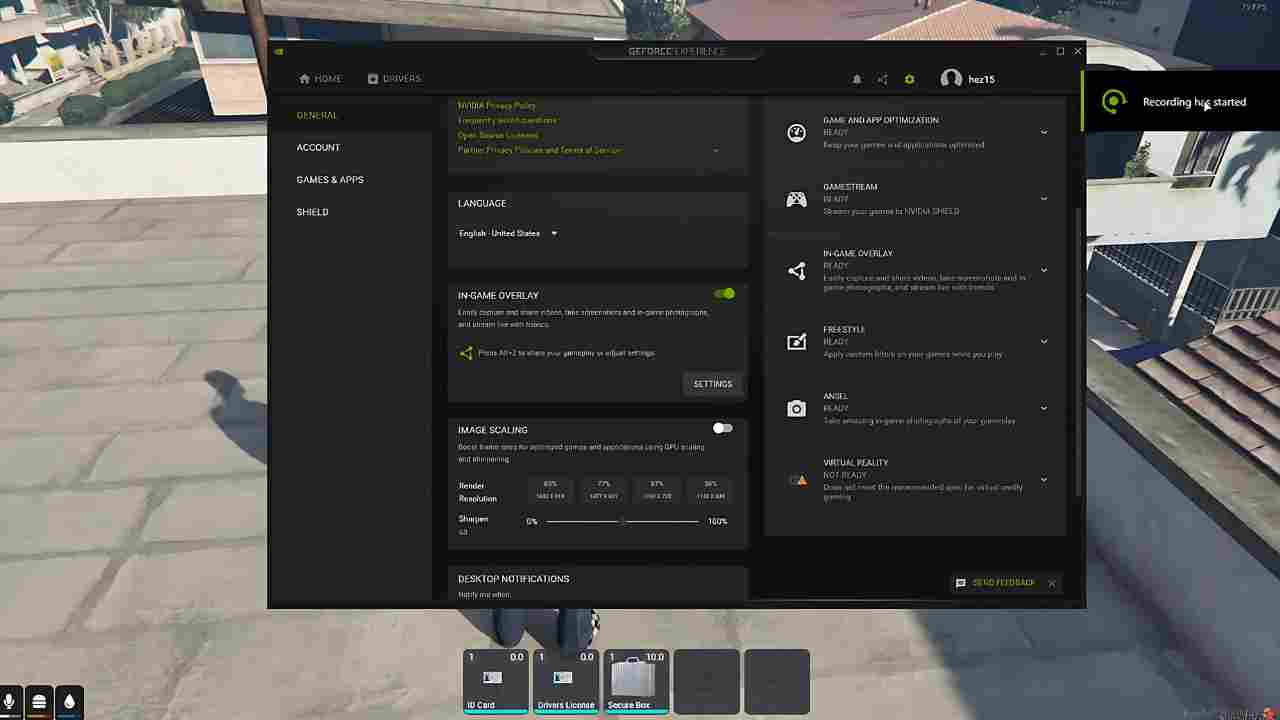Image resolution: width=1280 pixels, height=720 pixels.
Task: Click the Ansel camera icon
Action: [796, 408]
